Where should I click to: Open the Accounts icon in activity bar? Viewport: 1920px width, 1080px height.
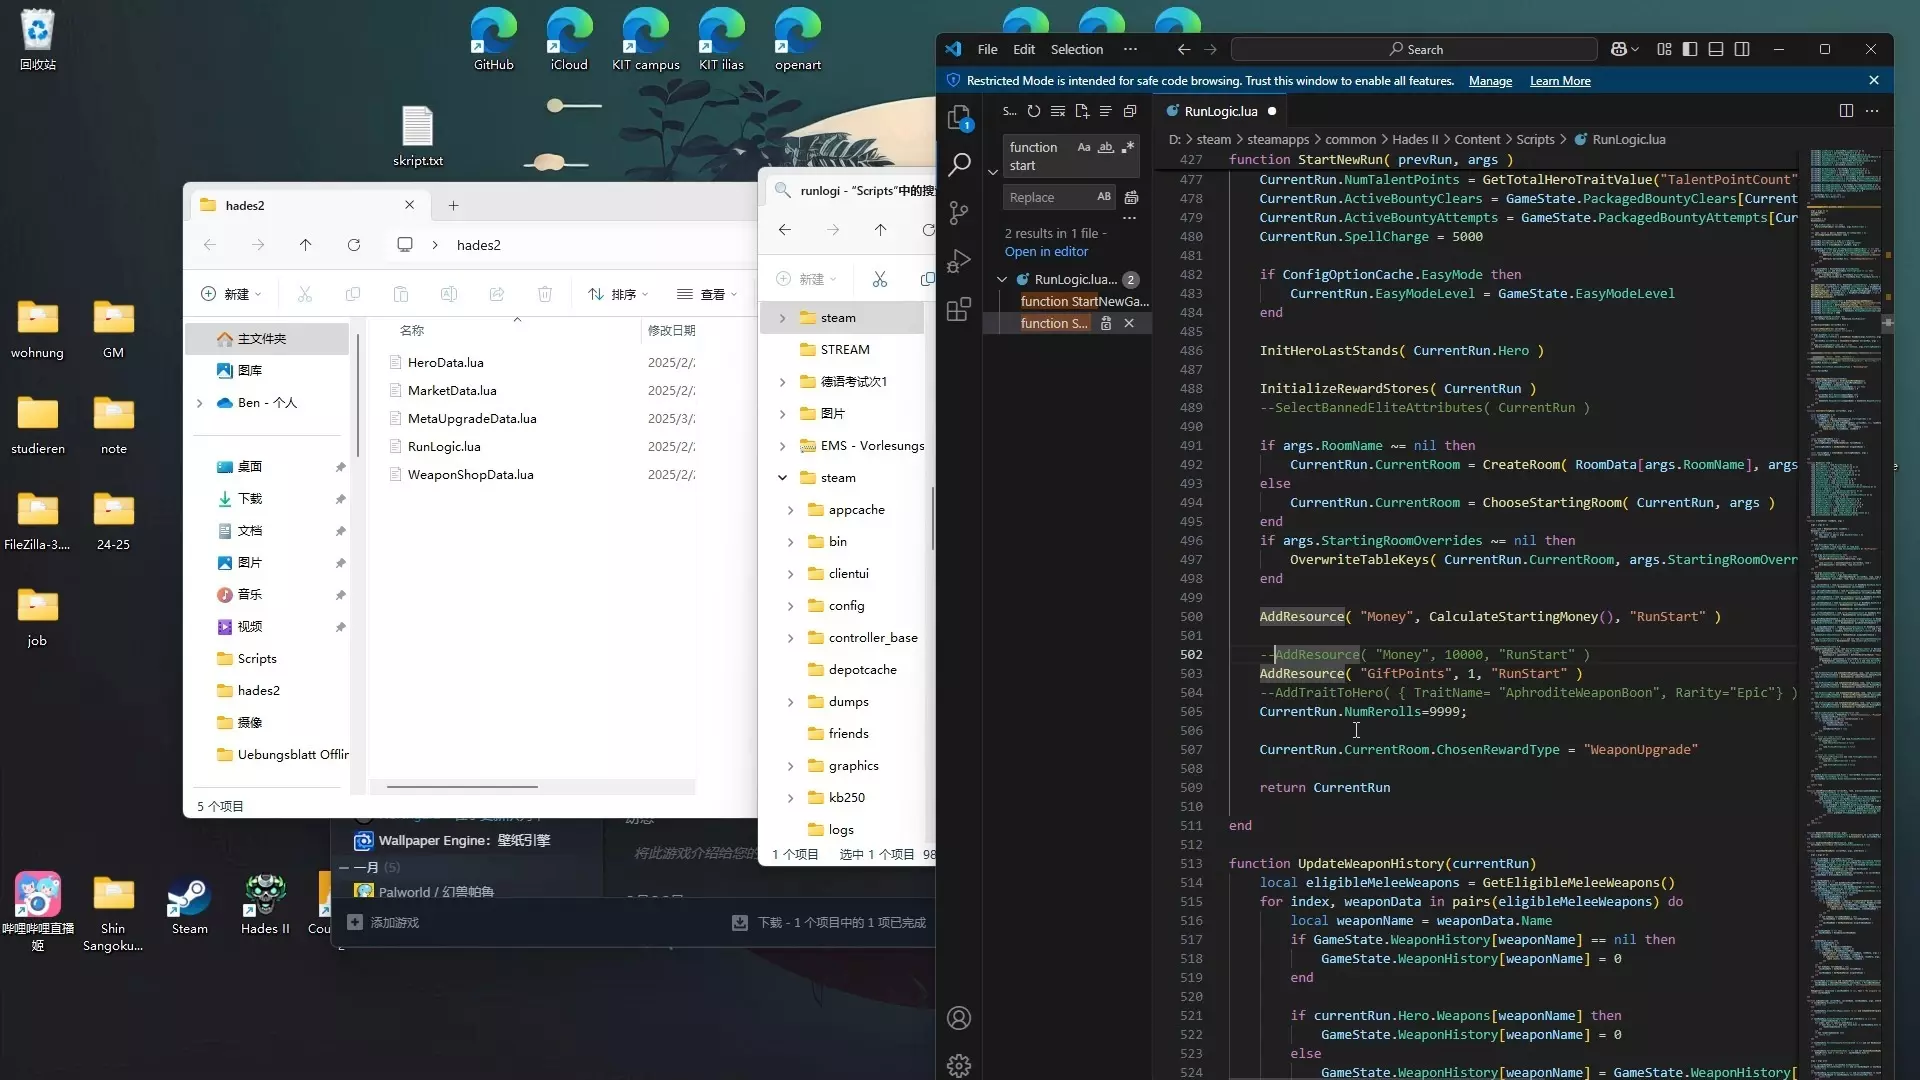click(x=958, y=1018)
